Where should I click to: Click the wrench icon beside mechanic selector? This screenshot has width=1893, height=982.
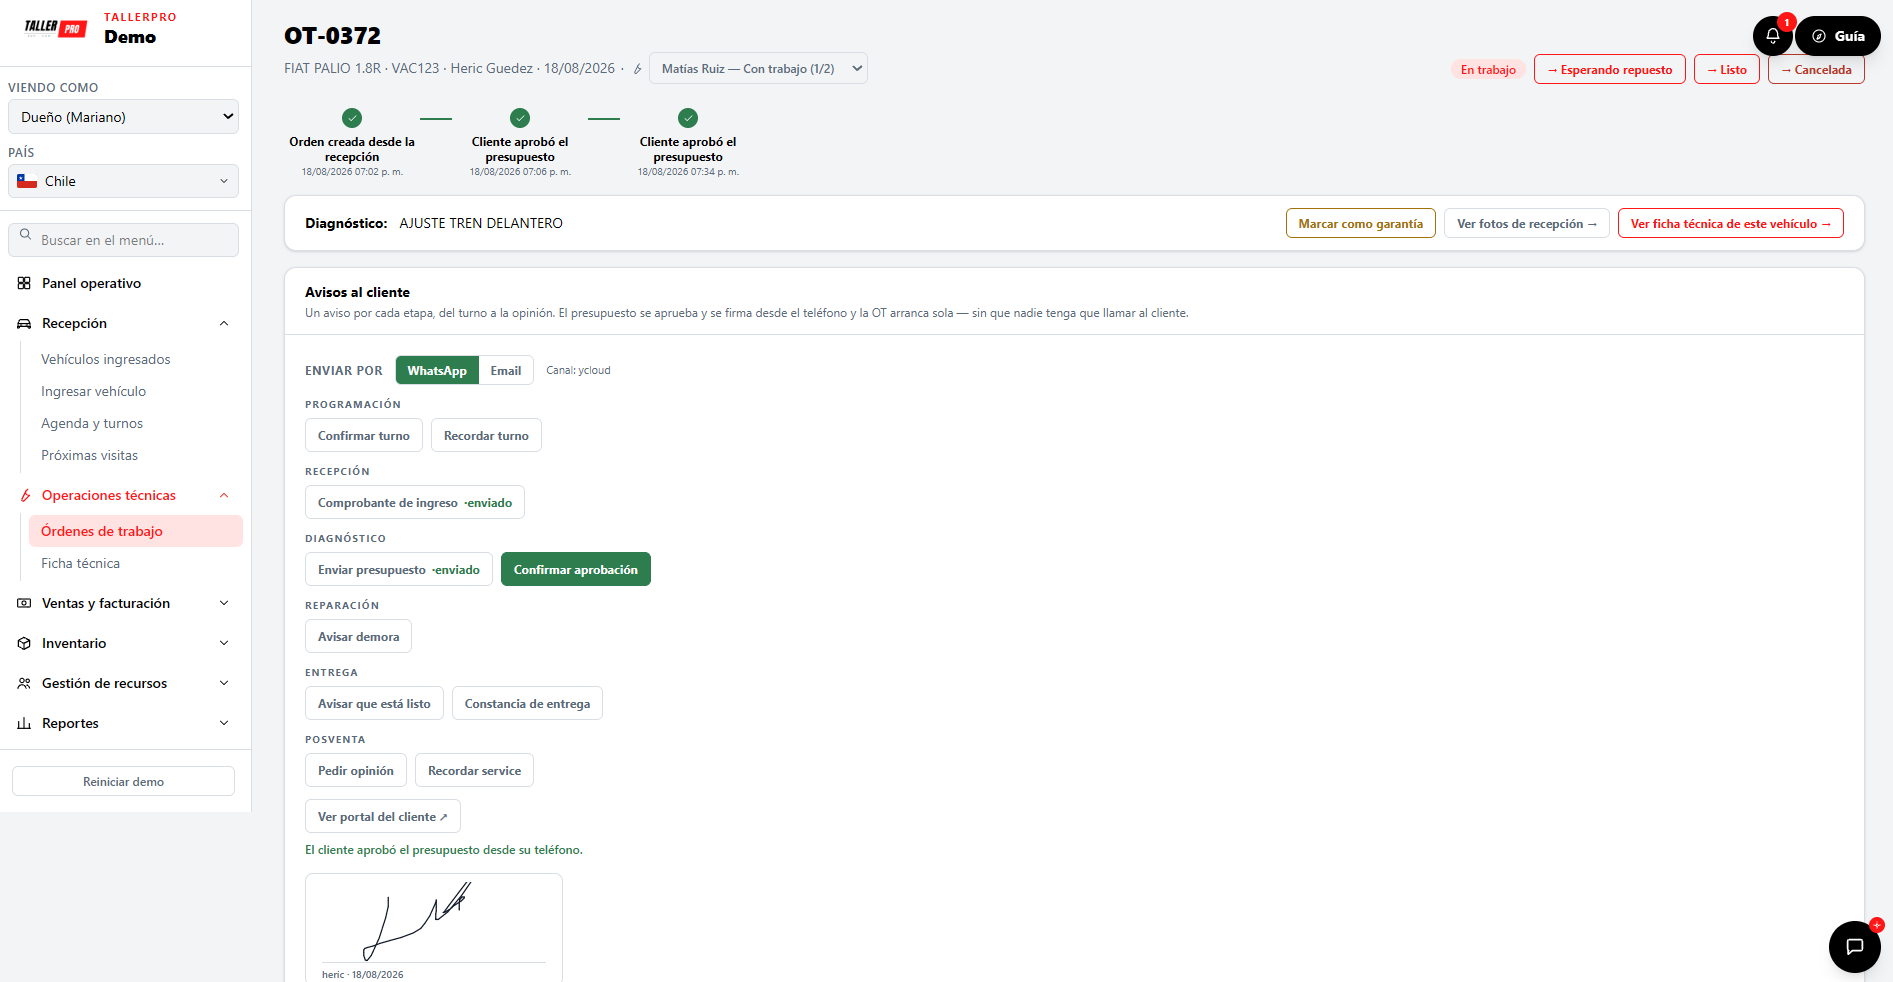[637, 69]
